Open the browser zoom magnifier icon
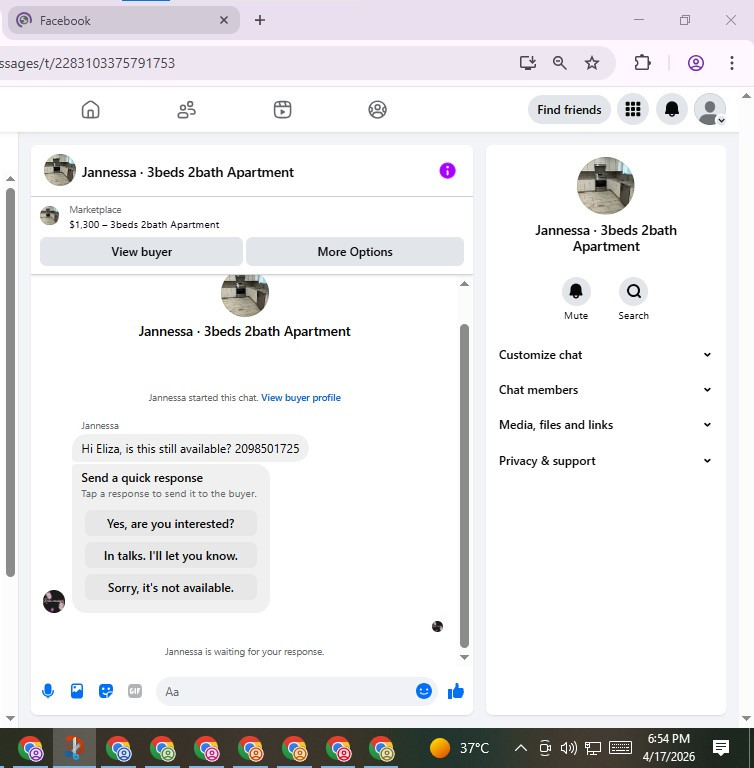This screenshot has width=754, height=768. (559, 63)
